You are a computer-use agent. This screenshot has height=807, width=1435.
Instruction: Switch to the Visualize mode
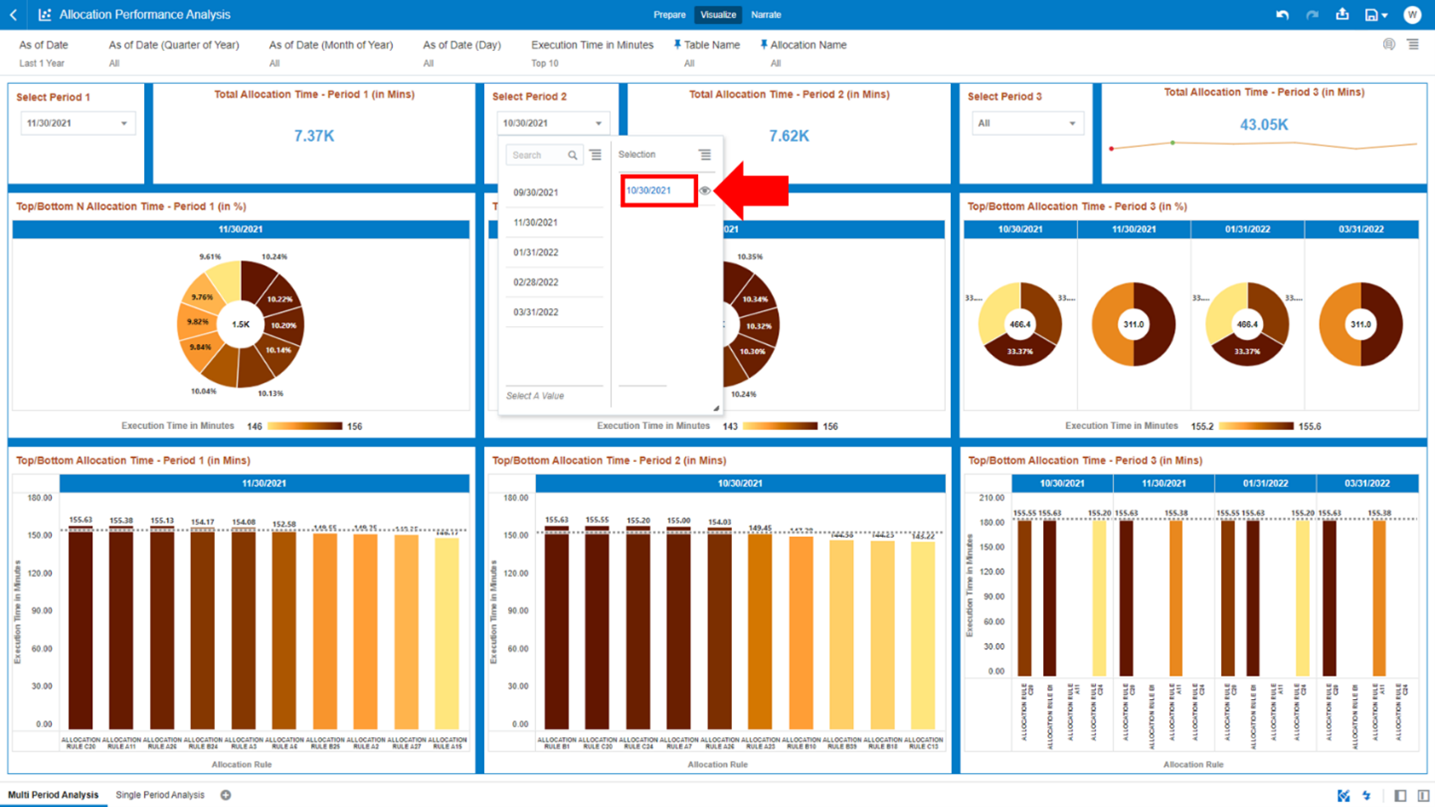[718, 15]
